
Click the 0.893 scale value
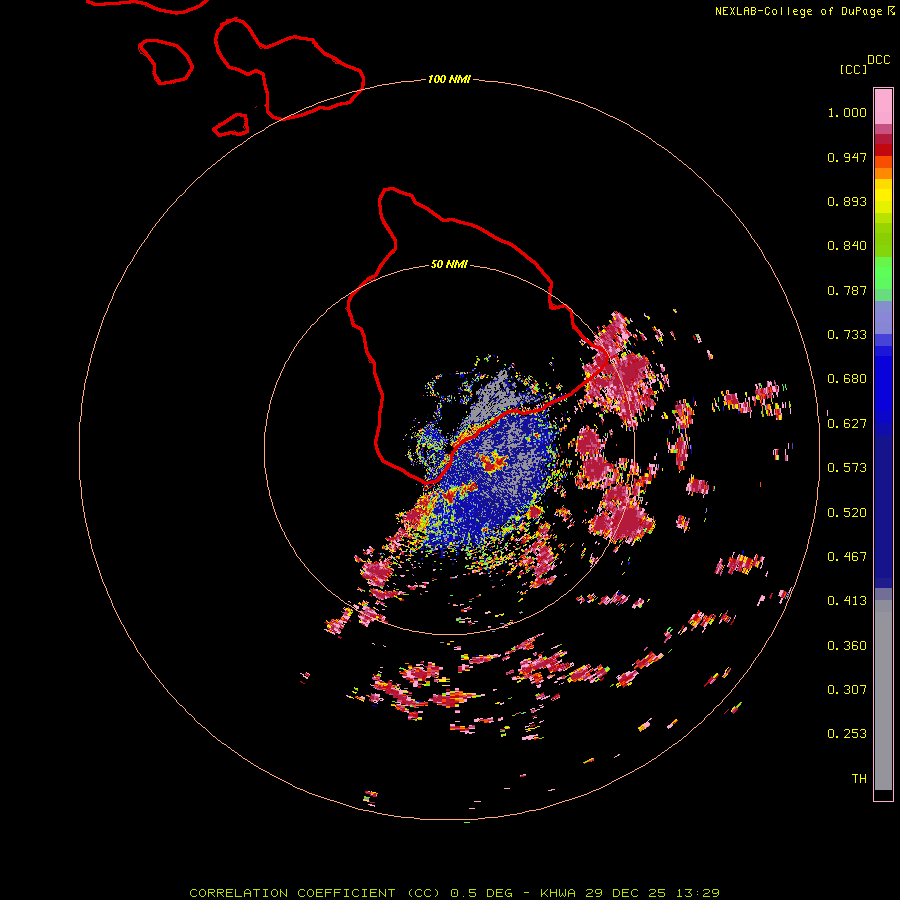point(847,201)
